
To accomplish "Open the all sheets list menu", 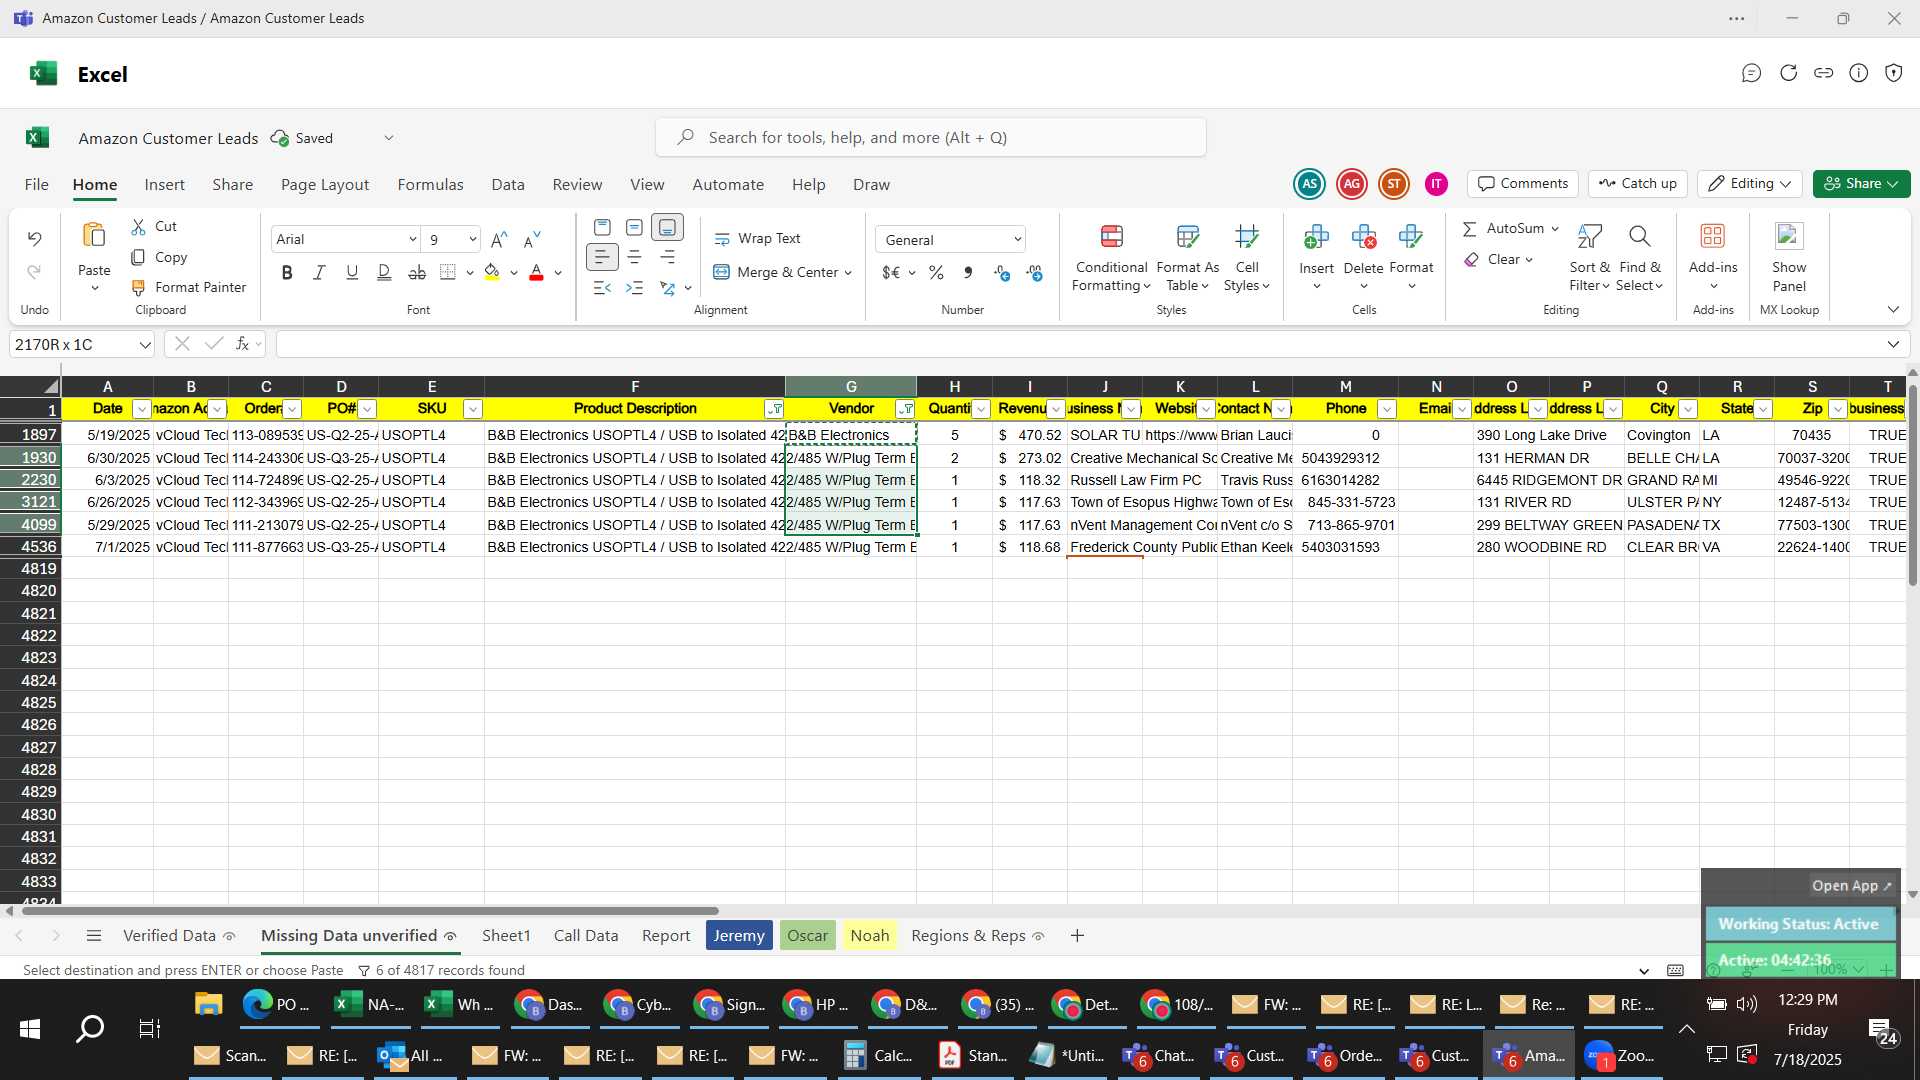I will pos(94,936).
